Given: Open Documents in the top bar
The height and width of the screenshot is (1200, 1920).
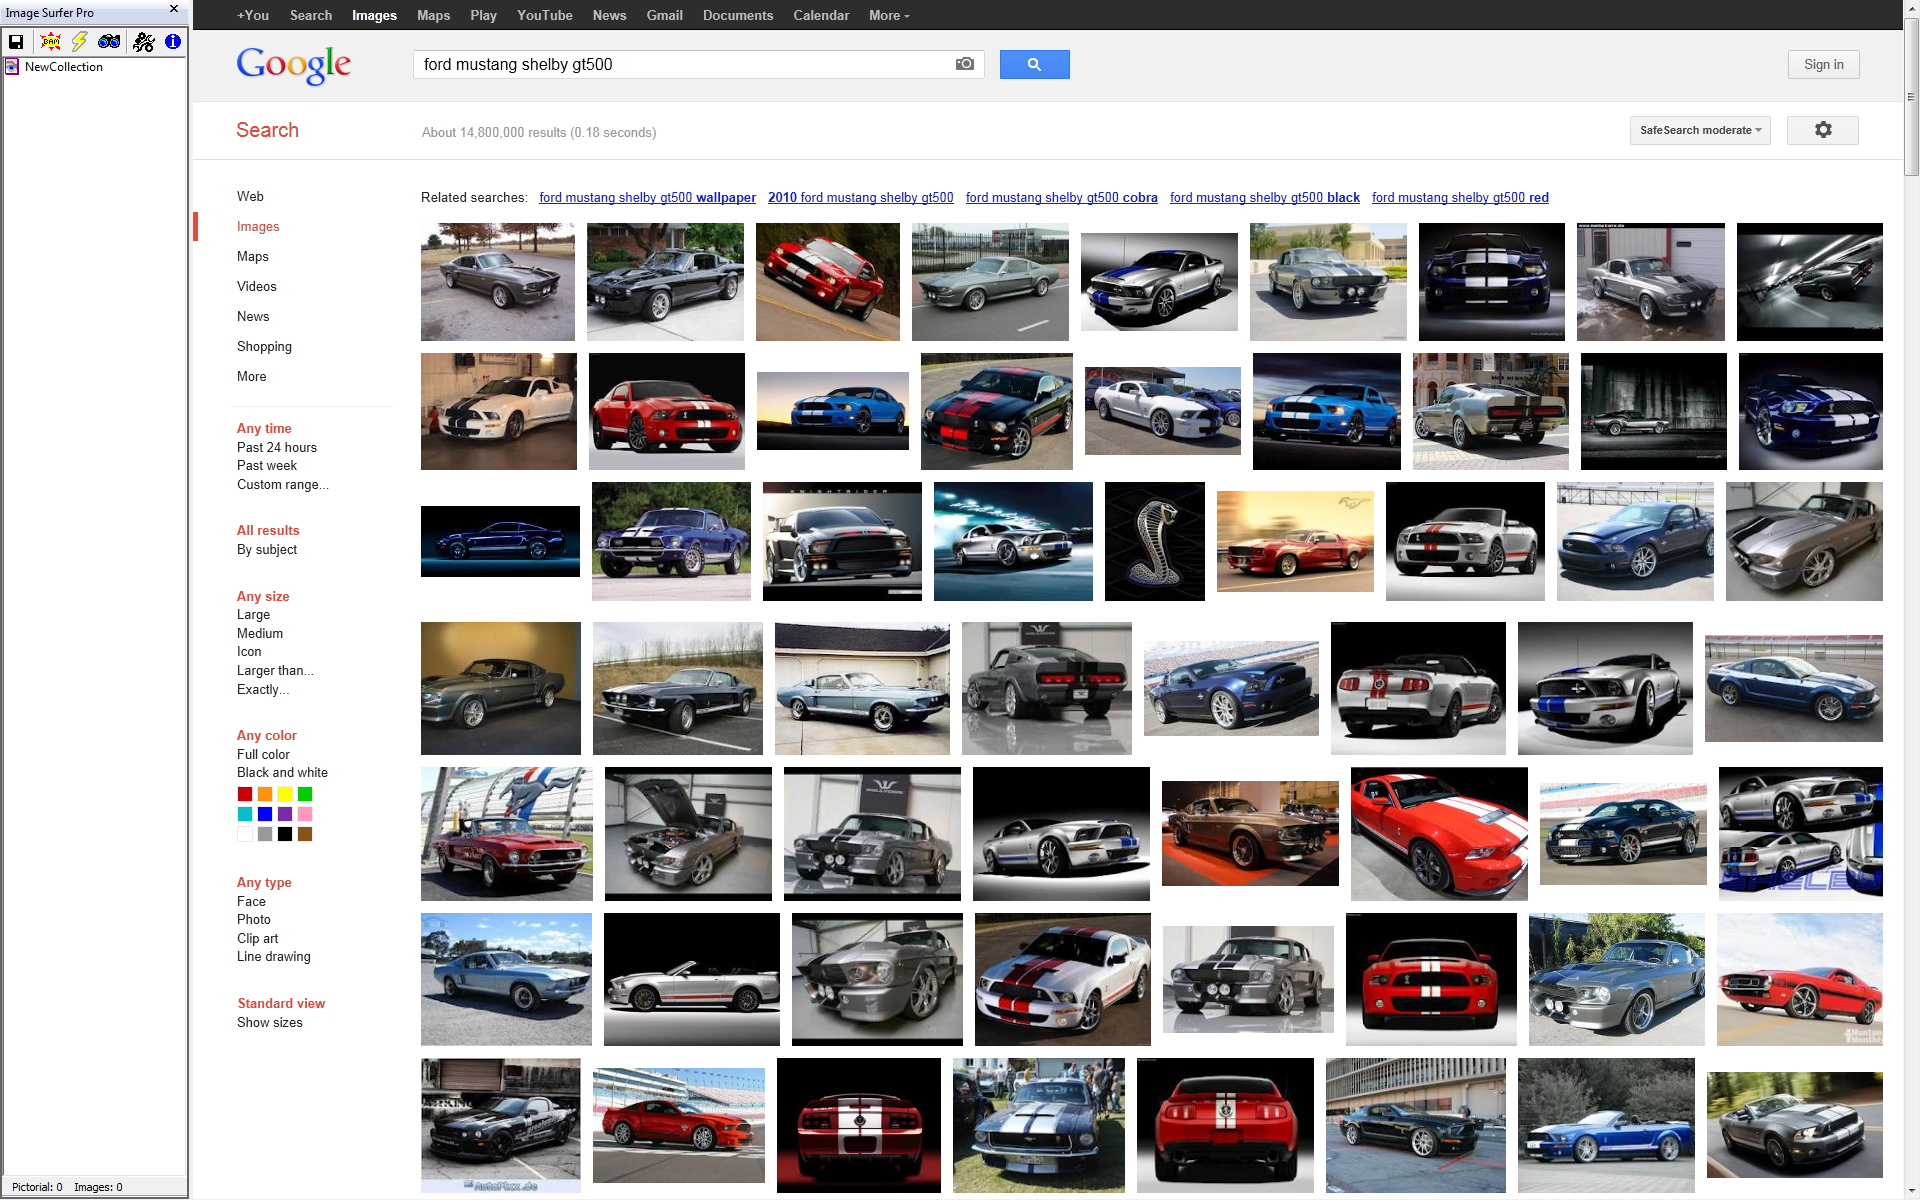Looking at the screenshot, I should point(738,15).
